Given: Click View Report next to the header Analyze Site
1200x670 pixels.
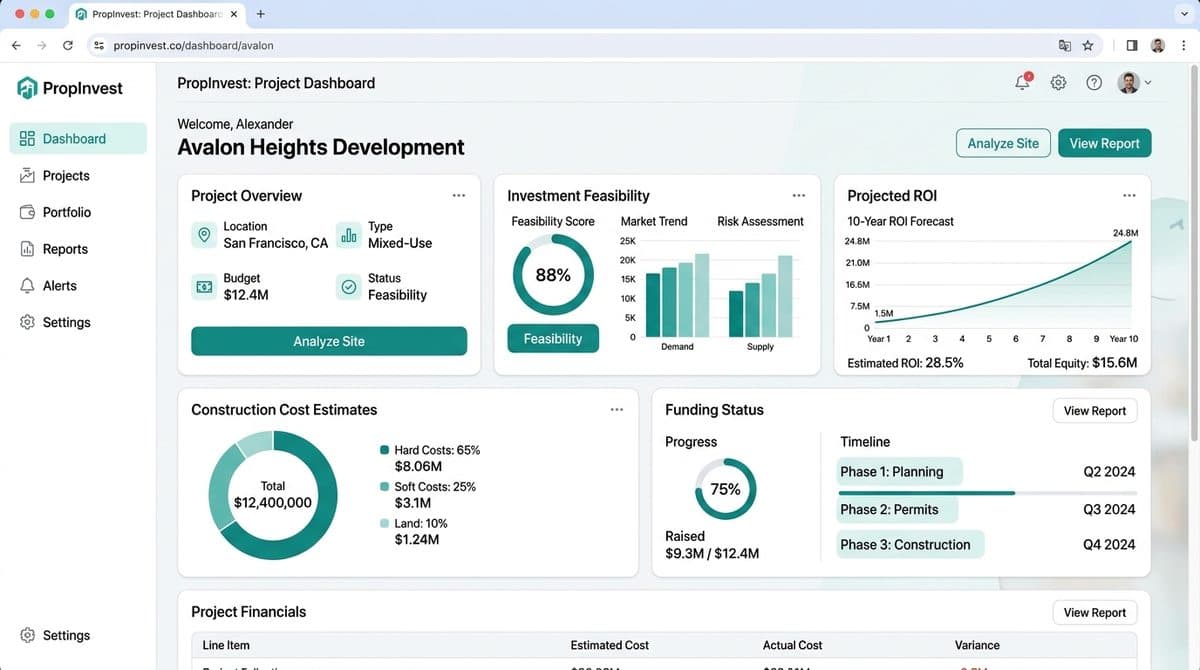Looking at the screenshot, I should point(1105,143).
